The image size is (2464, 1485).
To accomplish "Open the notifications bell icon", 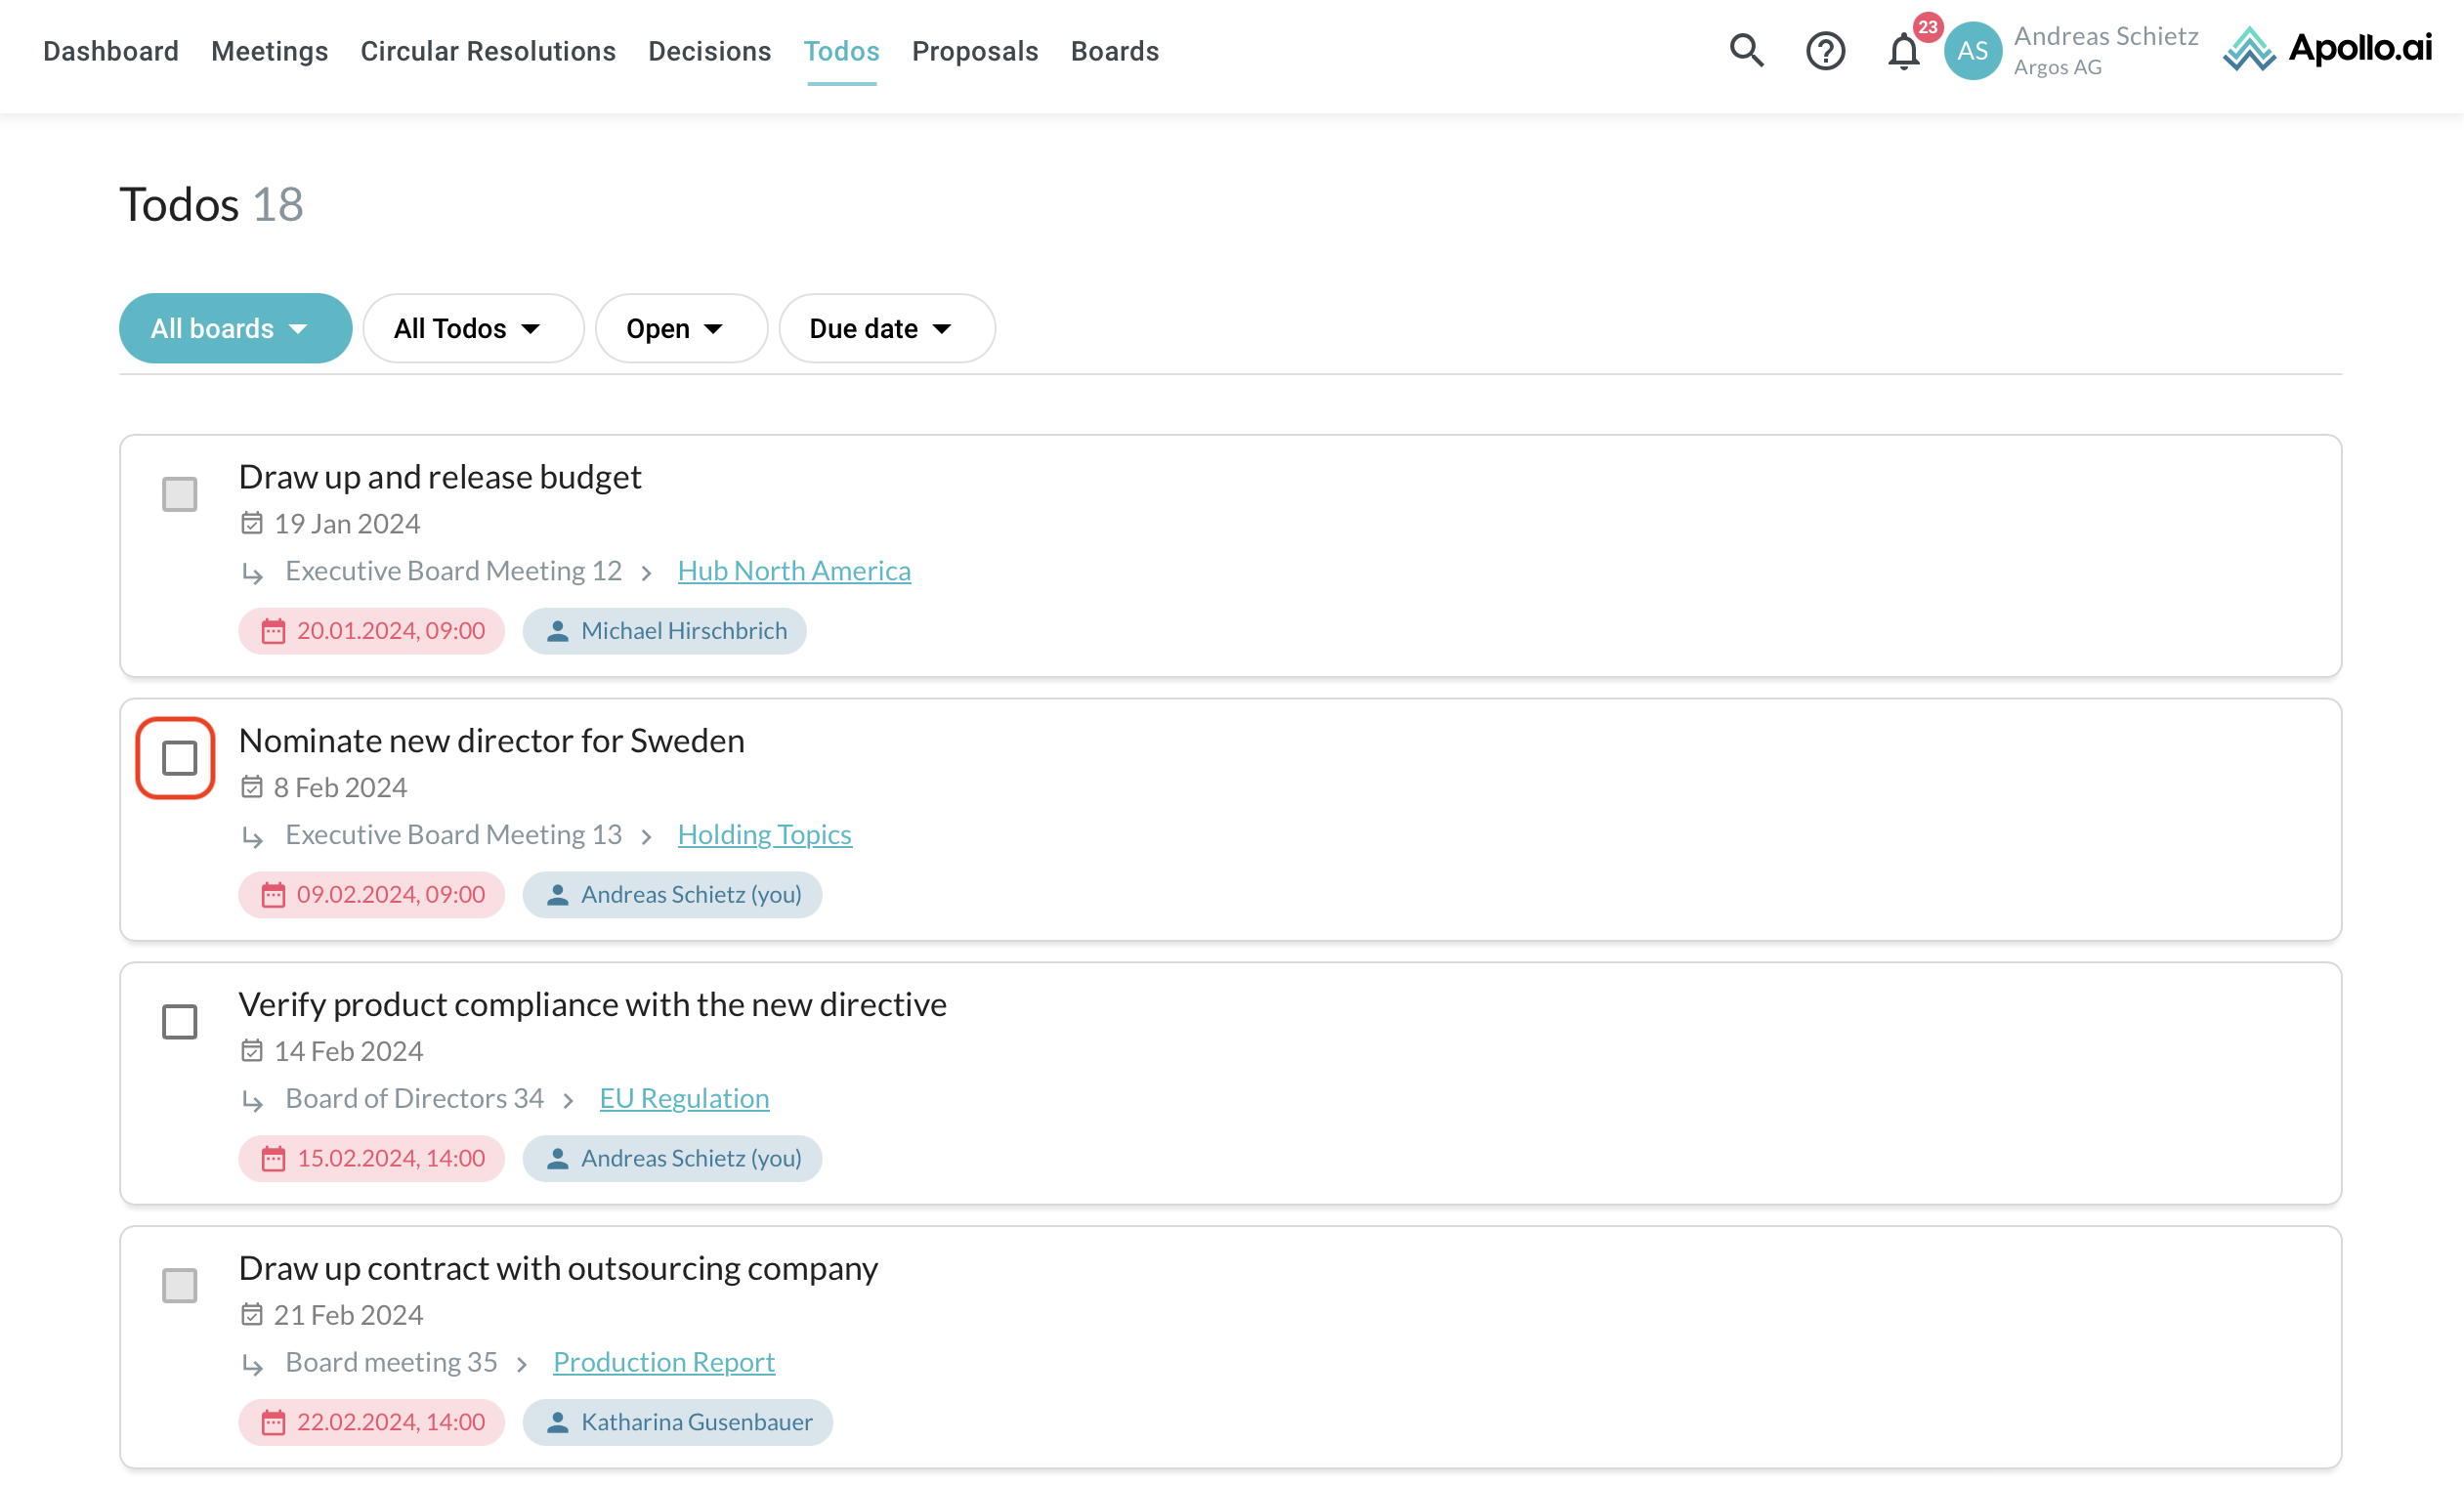I will coord(1903,52).
